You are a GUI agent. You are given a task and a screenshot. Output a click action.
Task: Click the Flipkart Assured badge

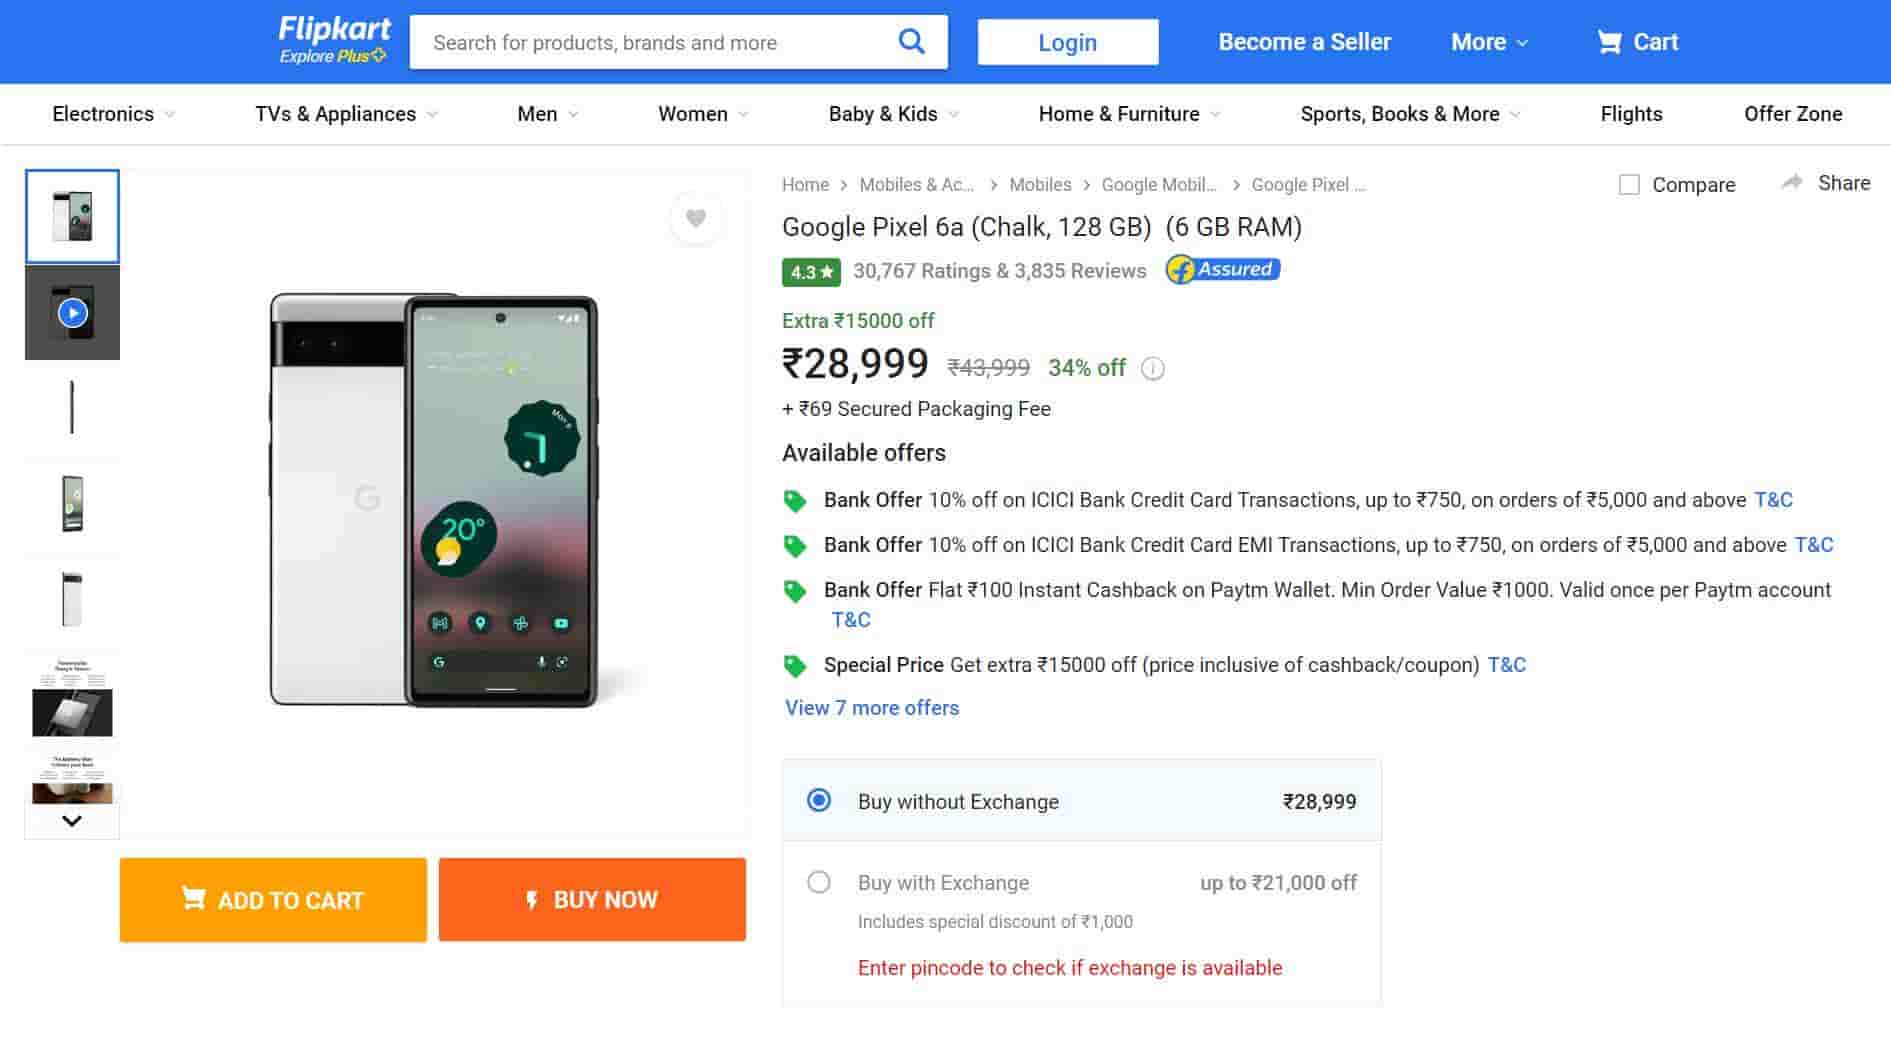coord(1222,269)
